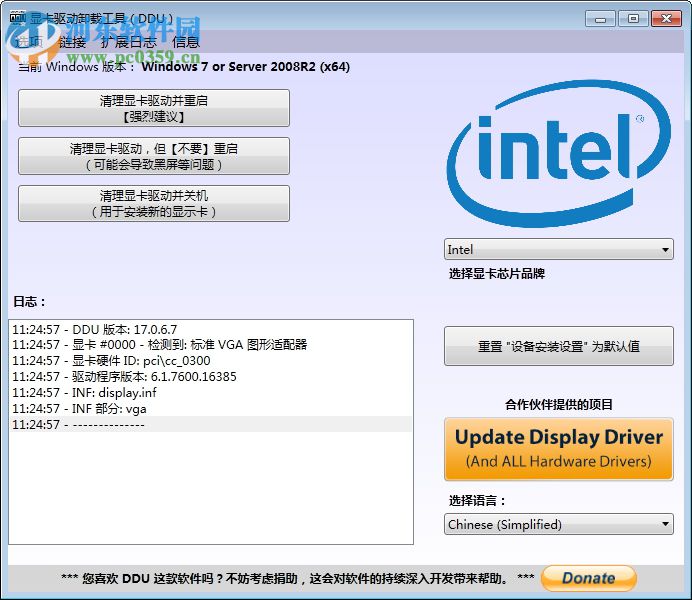692x600 pixels.
Task: Click the 合作伙伴提供的项目 label
Action: click(x=559, y=404)
